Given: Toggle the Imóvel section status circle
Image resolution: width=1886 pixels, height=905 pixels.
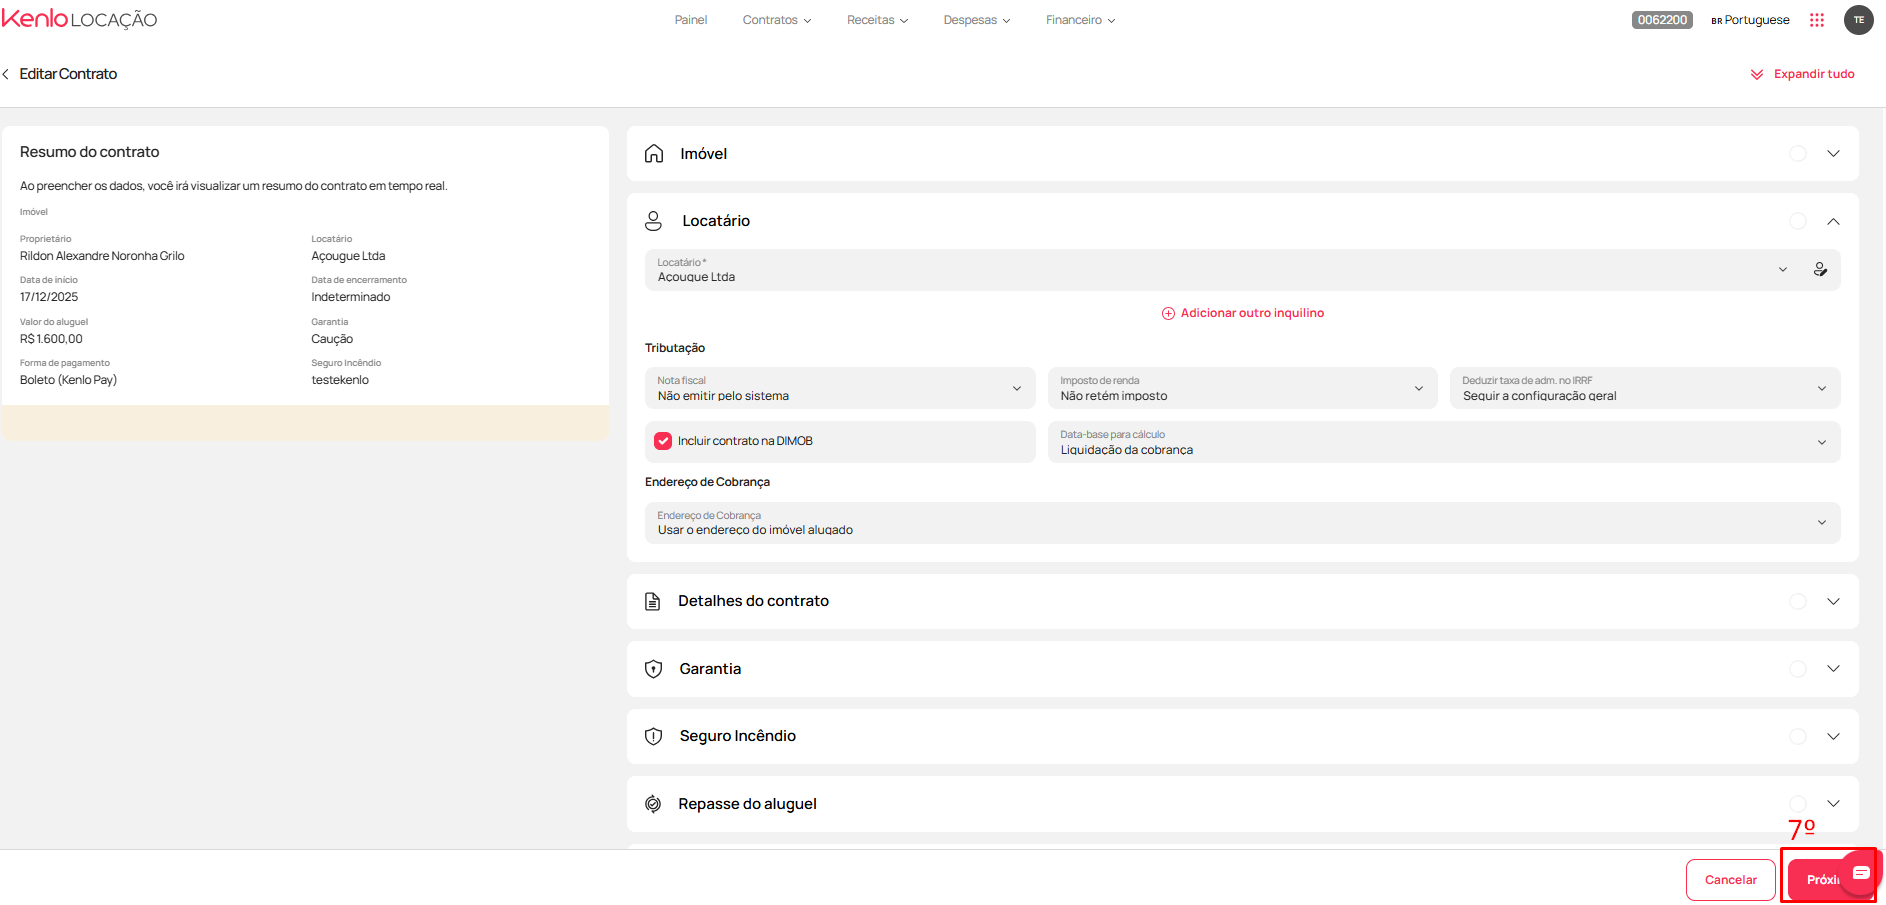Looking at the screenshot, I should pyautogui.click(x=1798, y=153).
